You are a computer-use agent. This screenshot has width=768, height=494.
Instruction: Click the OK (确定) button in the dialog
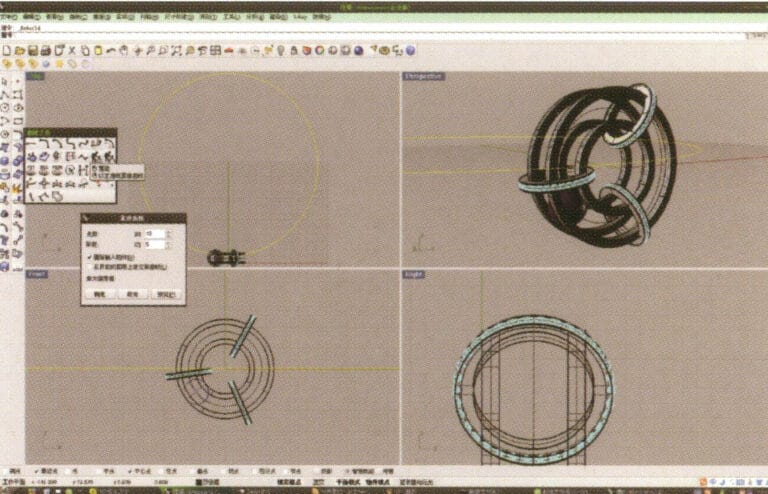pos(99,294)
